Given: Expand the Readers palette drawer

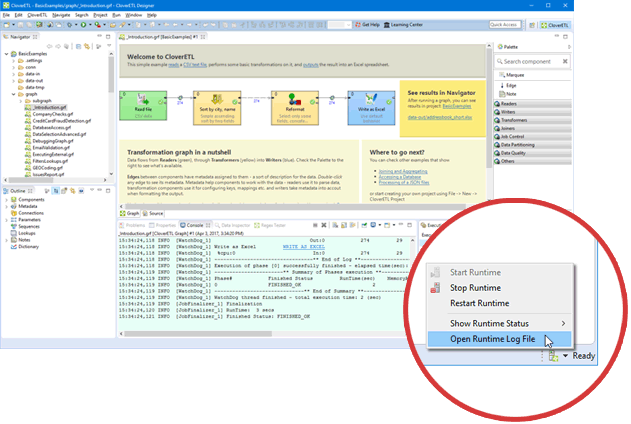Looking at the screenshot, I should click(x=532, y=104).
